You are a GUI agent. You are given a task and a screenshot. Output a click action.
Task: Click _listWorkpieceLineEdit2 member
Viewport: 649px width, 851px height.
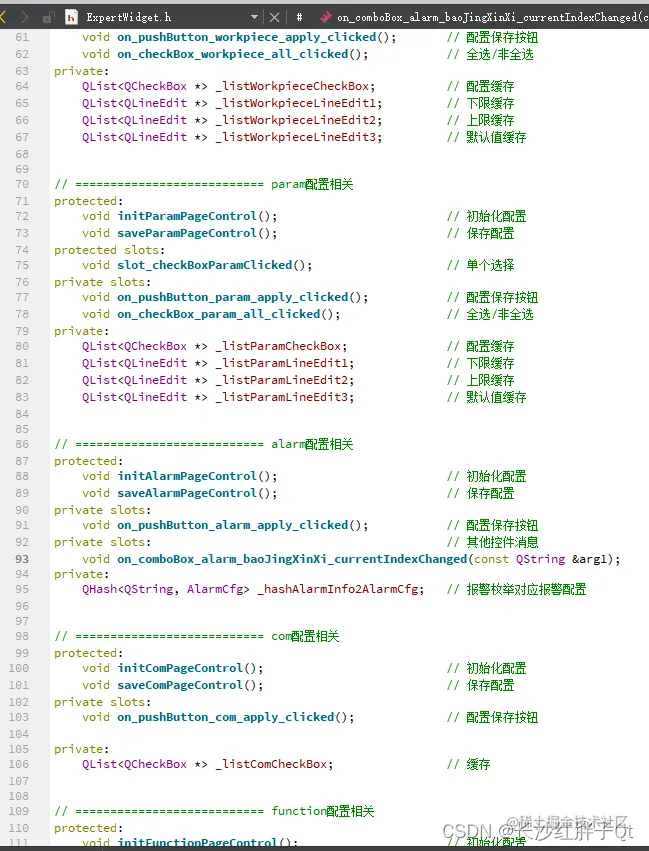tap(296, 119)
